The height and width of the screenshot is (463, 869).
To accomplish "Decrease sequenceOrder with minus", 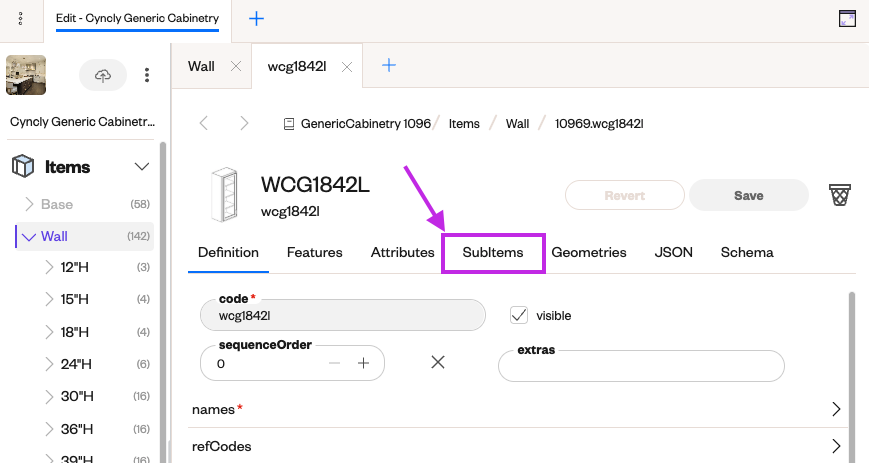I will 334,364.
